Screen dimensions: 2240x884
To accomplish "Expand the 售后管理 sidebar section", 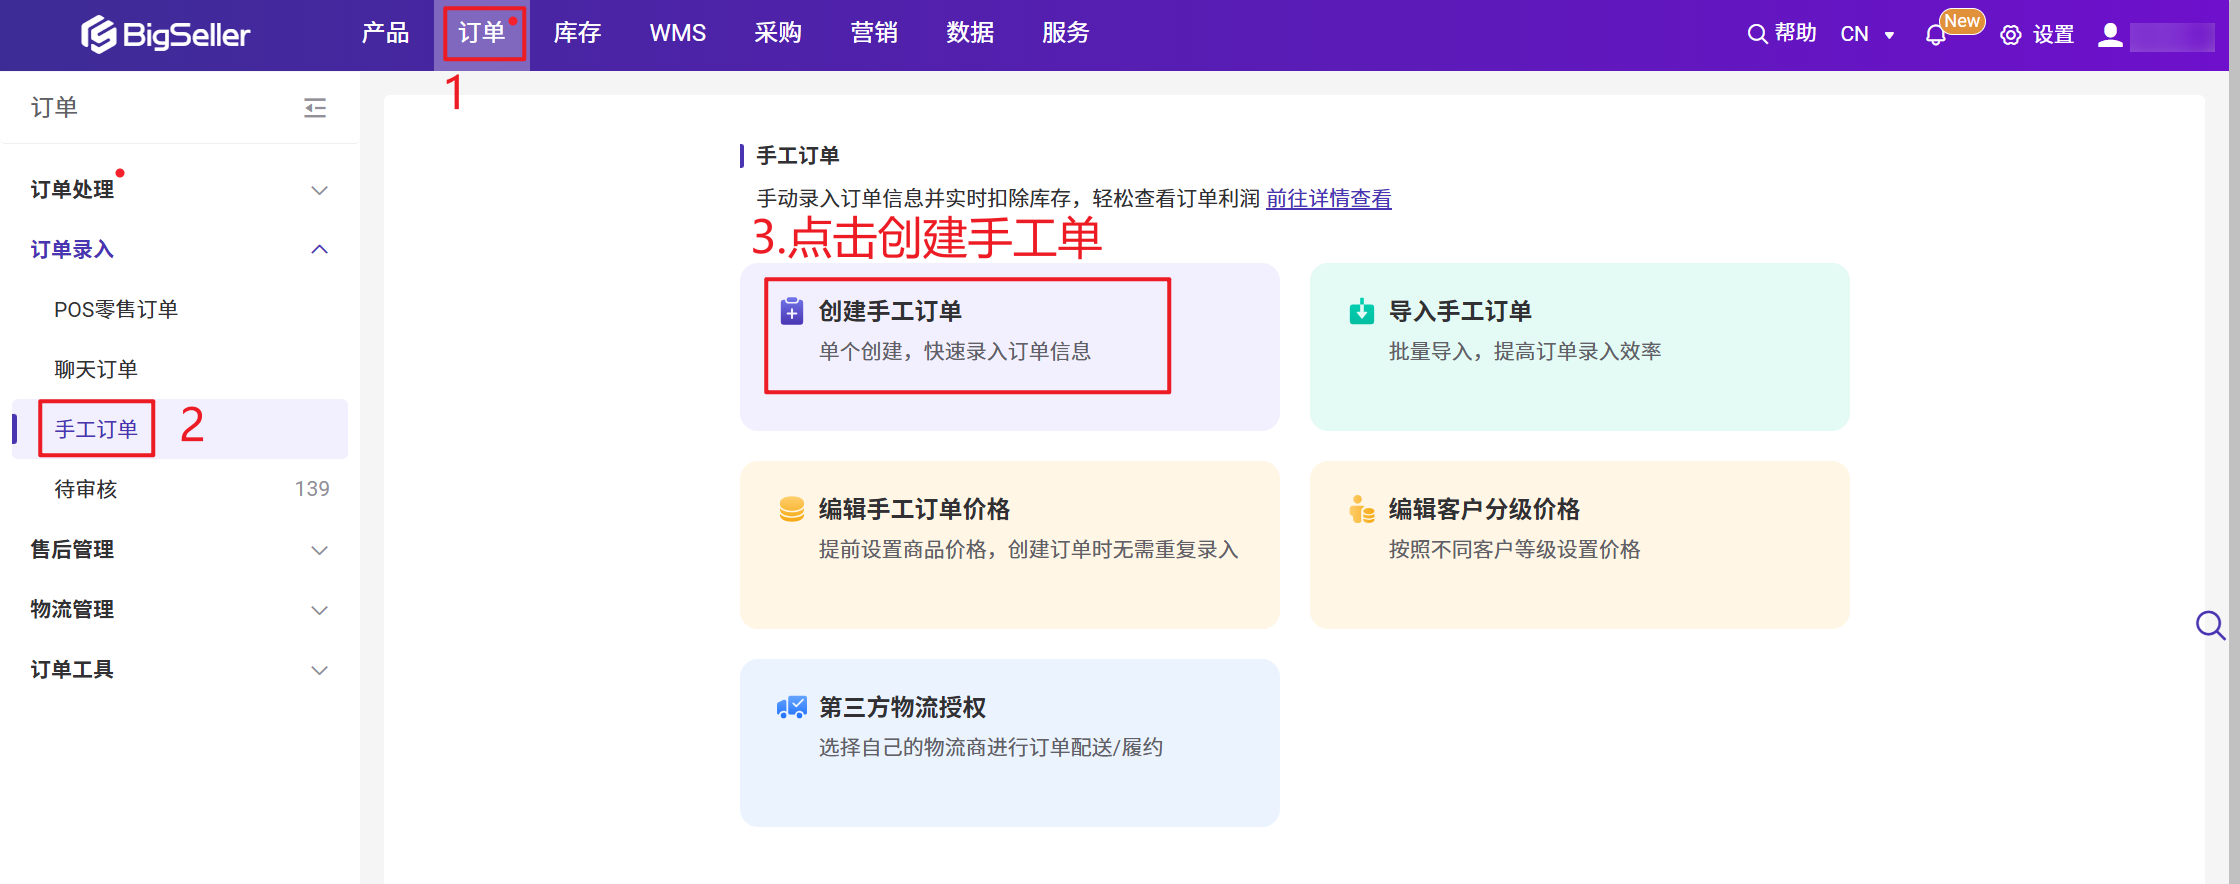I will (x=319, y=550).
